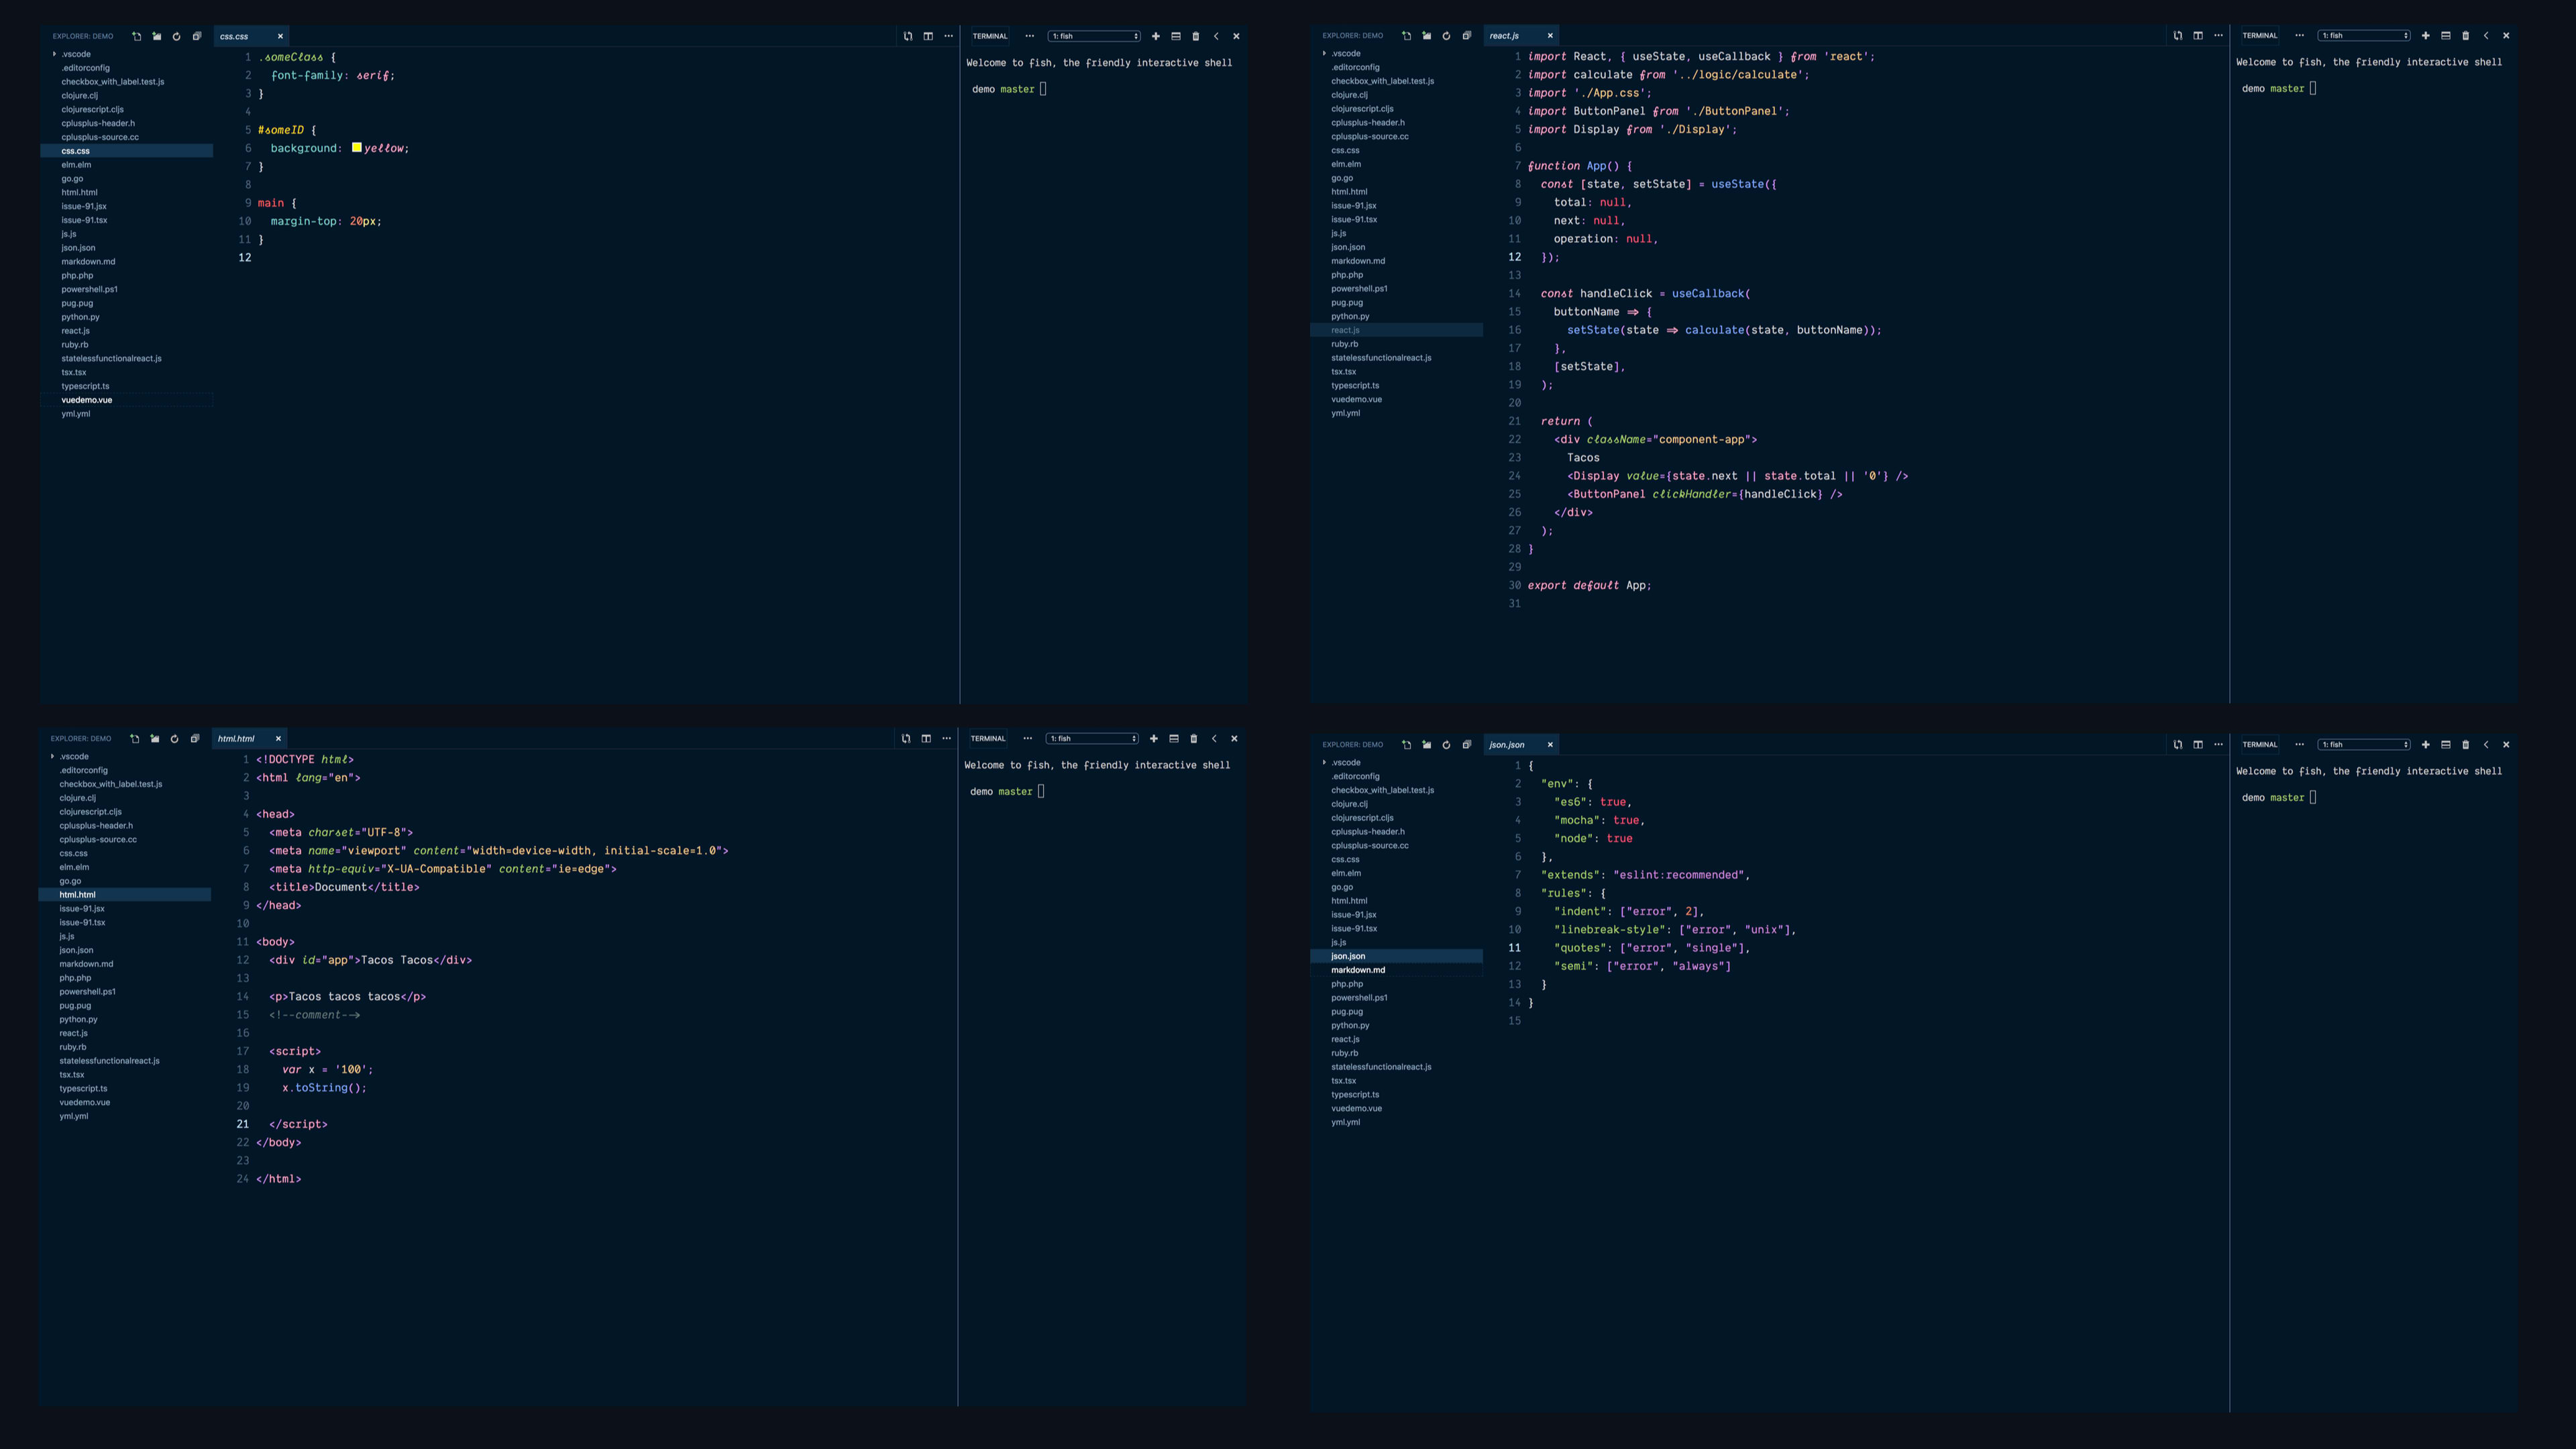Collapse all in react.js window explorer
Image resolution: width=2576 pixels, height=1449 pixels.
point(1466,35)
